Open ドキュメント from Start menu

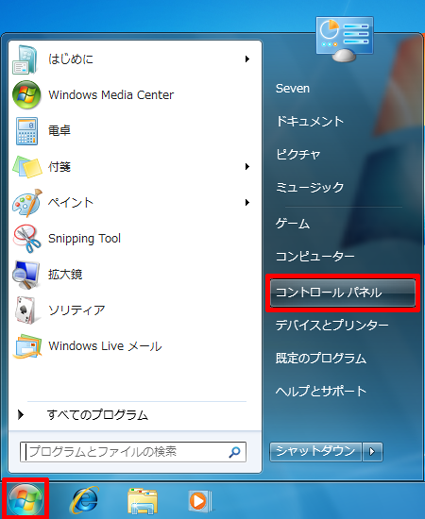(310, 121)
